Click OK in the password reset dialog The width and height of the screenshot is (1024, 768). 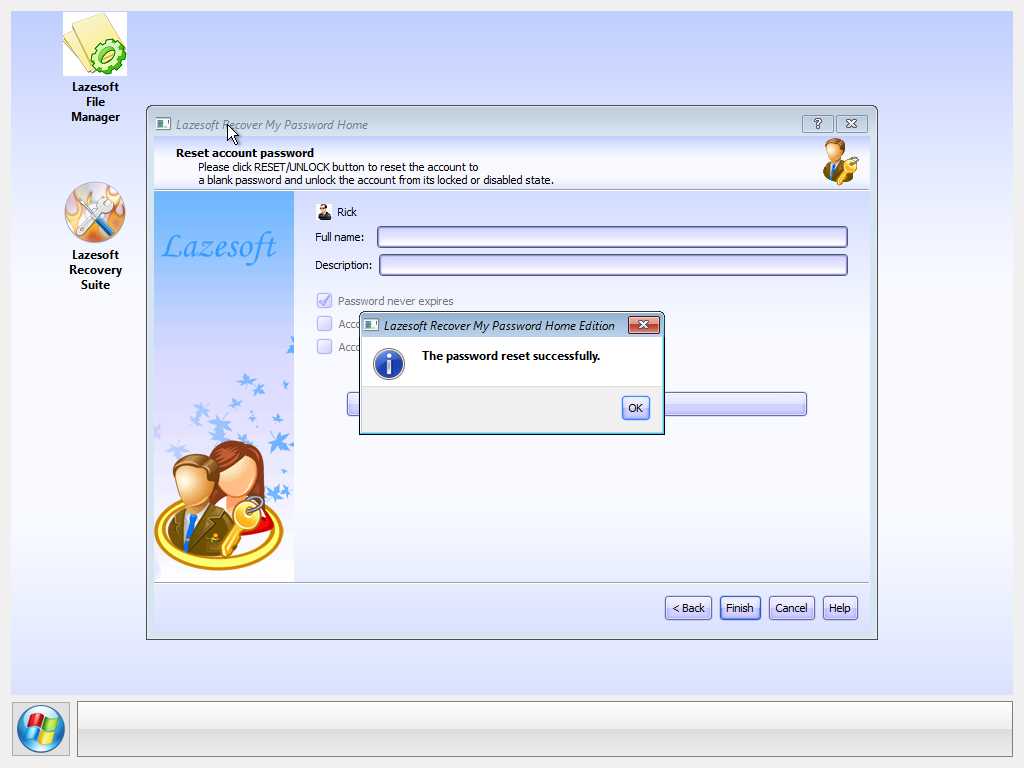click(635, 408)
